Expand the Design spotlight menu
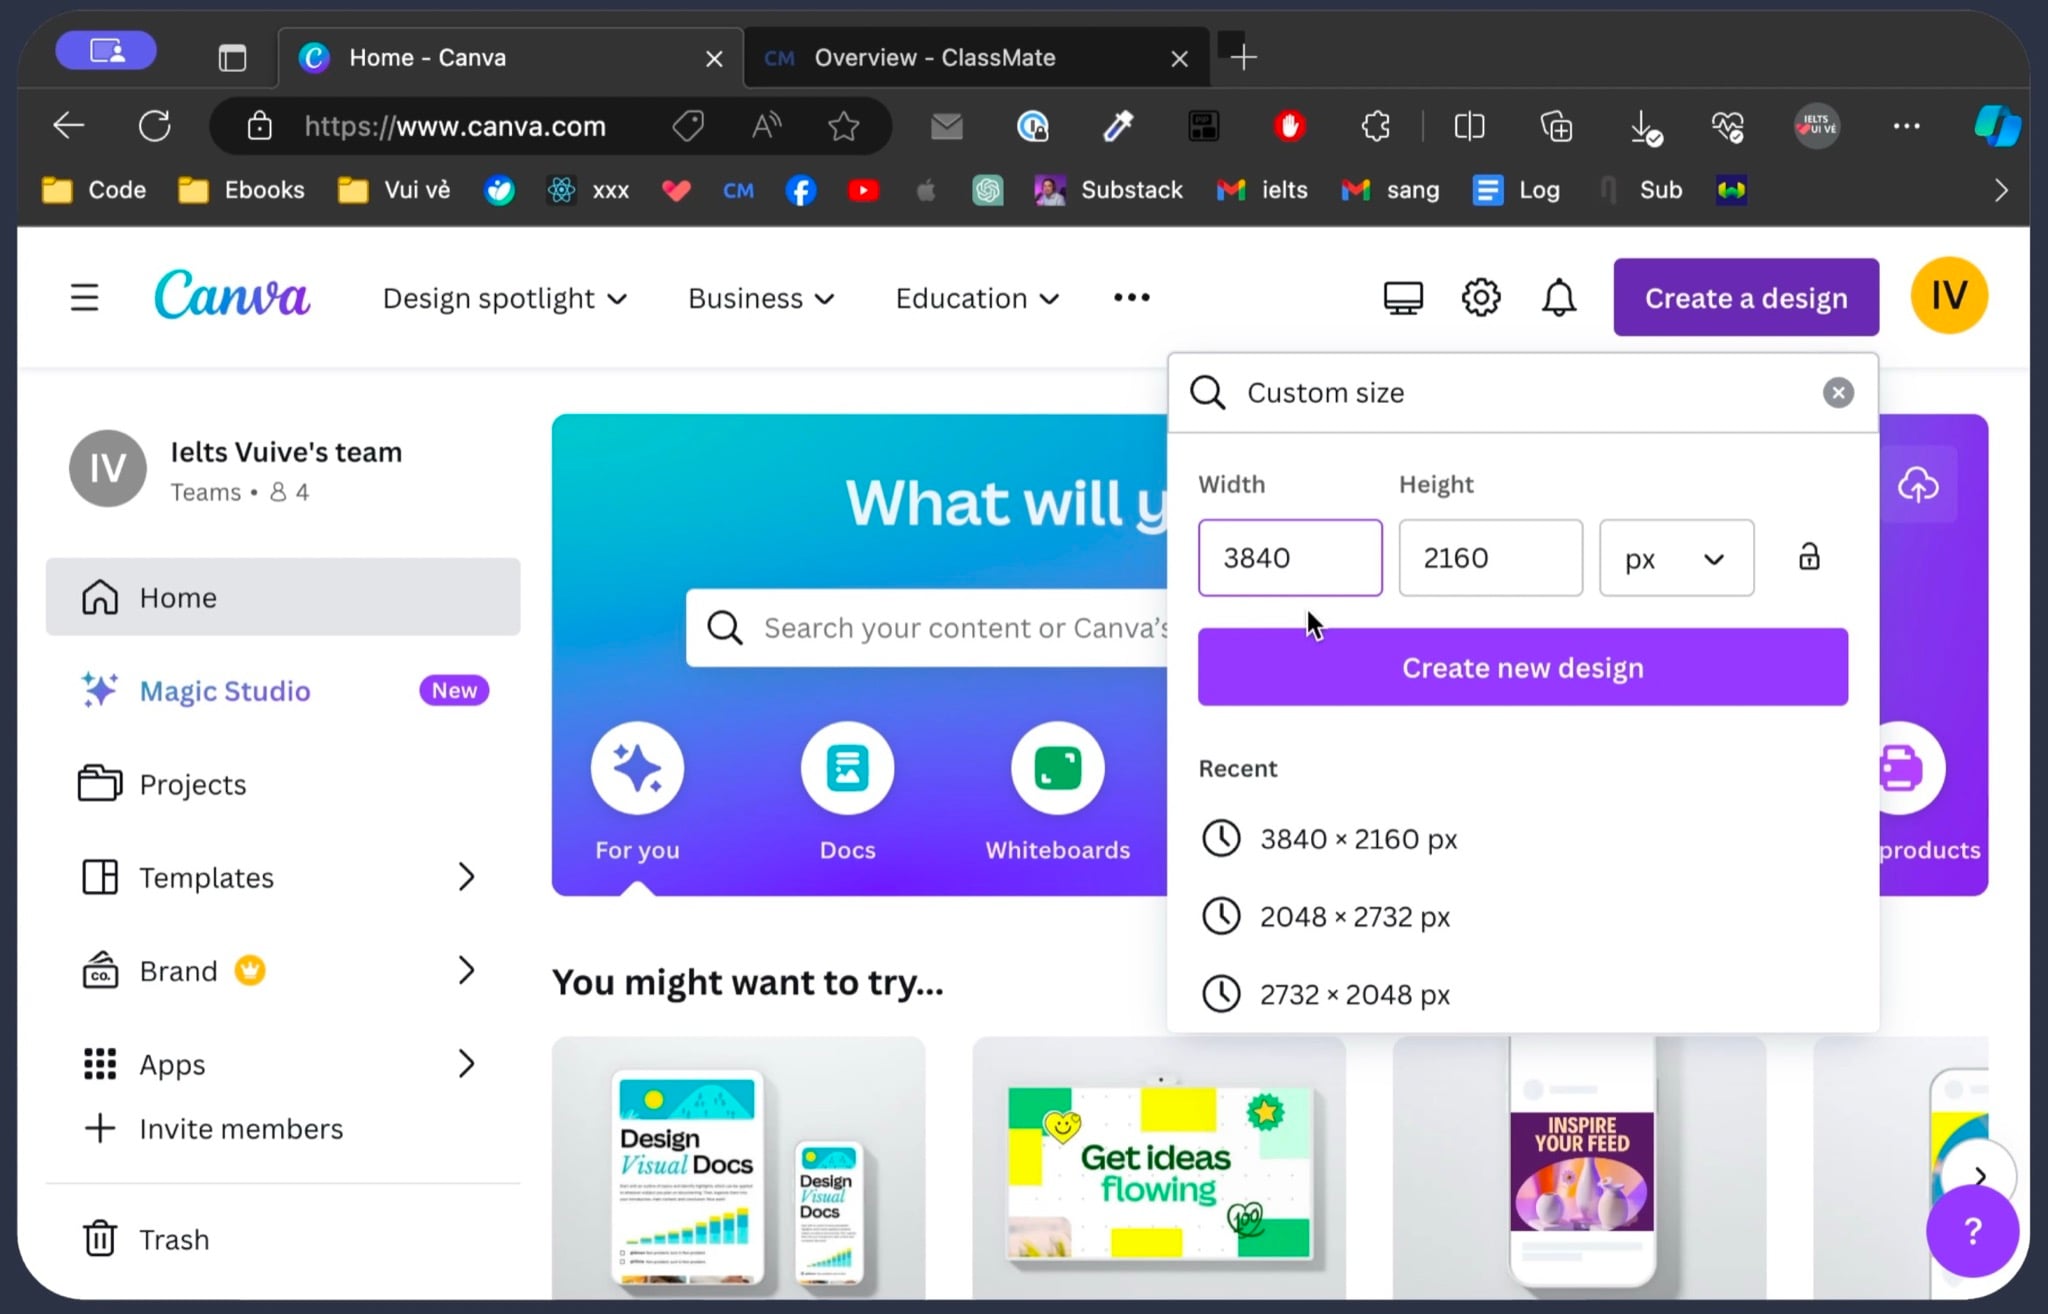Viewport: 2048px width, 1314px height. click(x=505, y=298)
